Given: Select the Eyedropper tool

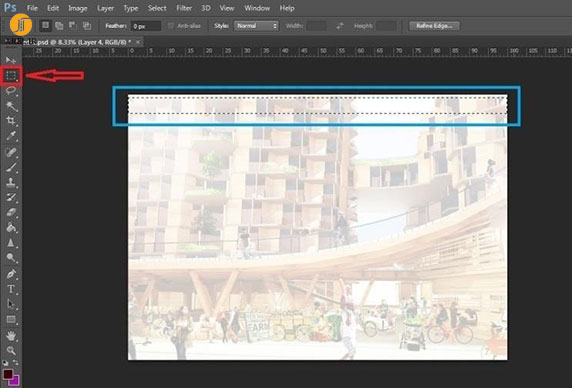Looking at the screenshot, I should pyautogui.click(x=11, y=136).
